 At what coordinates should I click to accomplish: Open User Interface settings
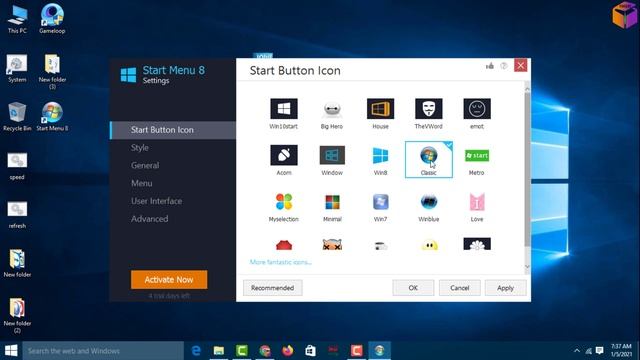point(156,201)
